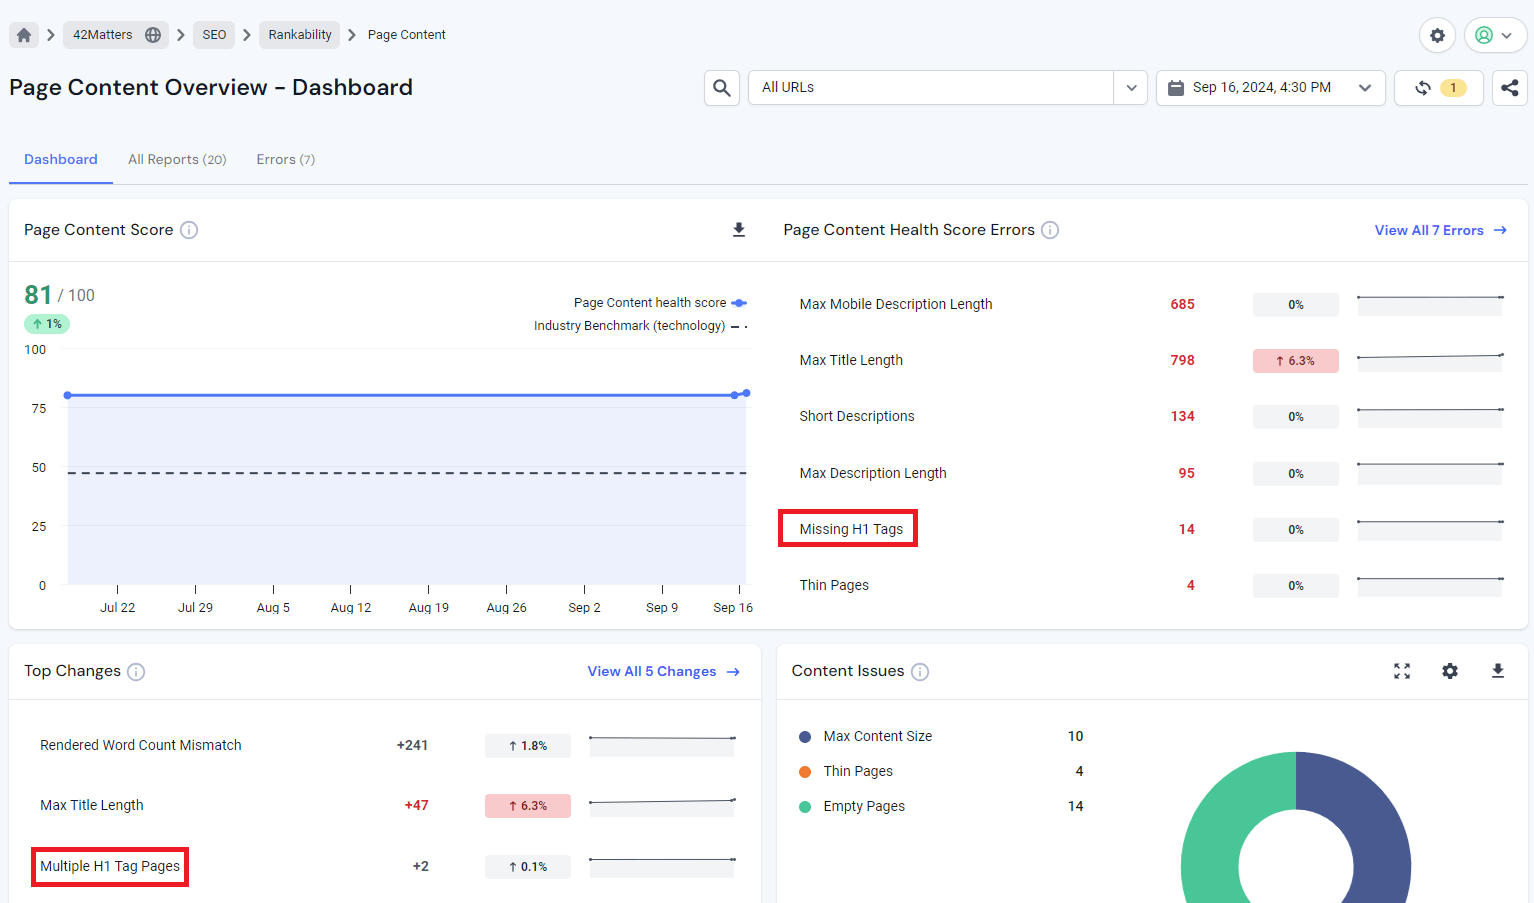
Task: Click the Rankability breadcrumb
Action: coord(300,35)
